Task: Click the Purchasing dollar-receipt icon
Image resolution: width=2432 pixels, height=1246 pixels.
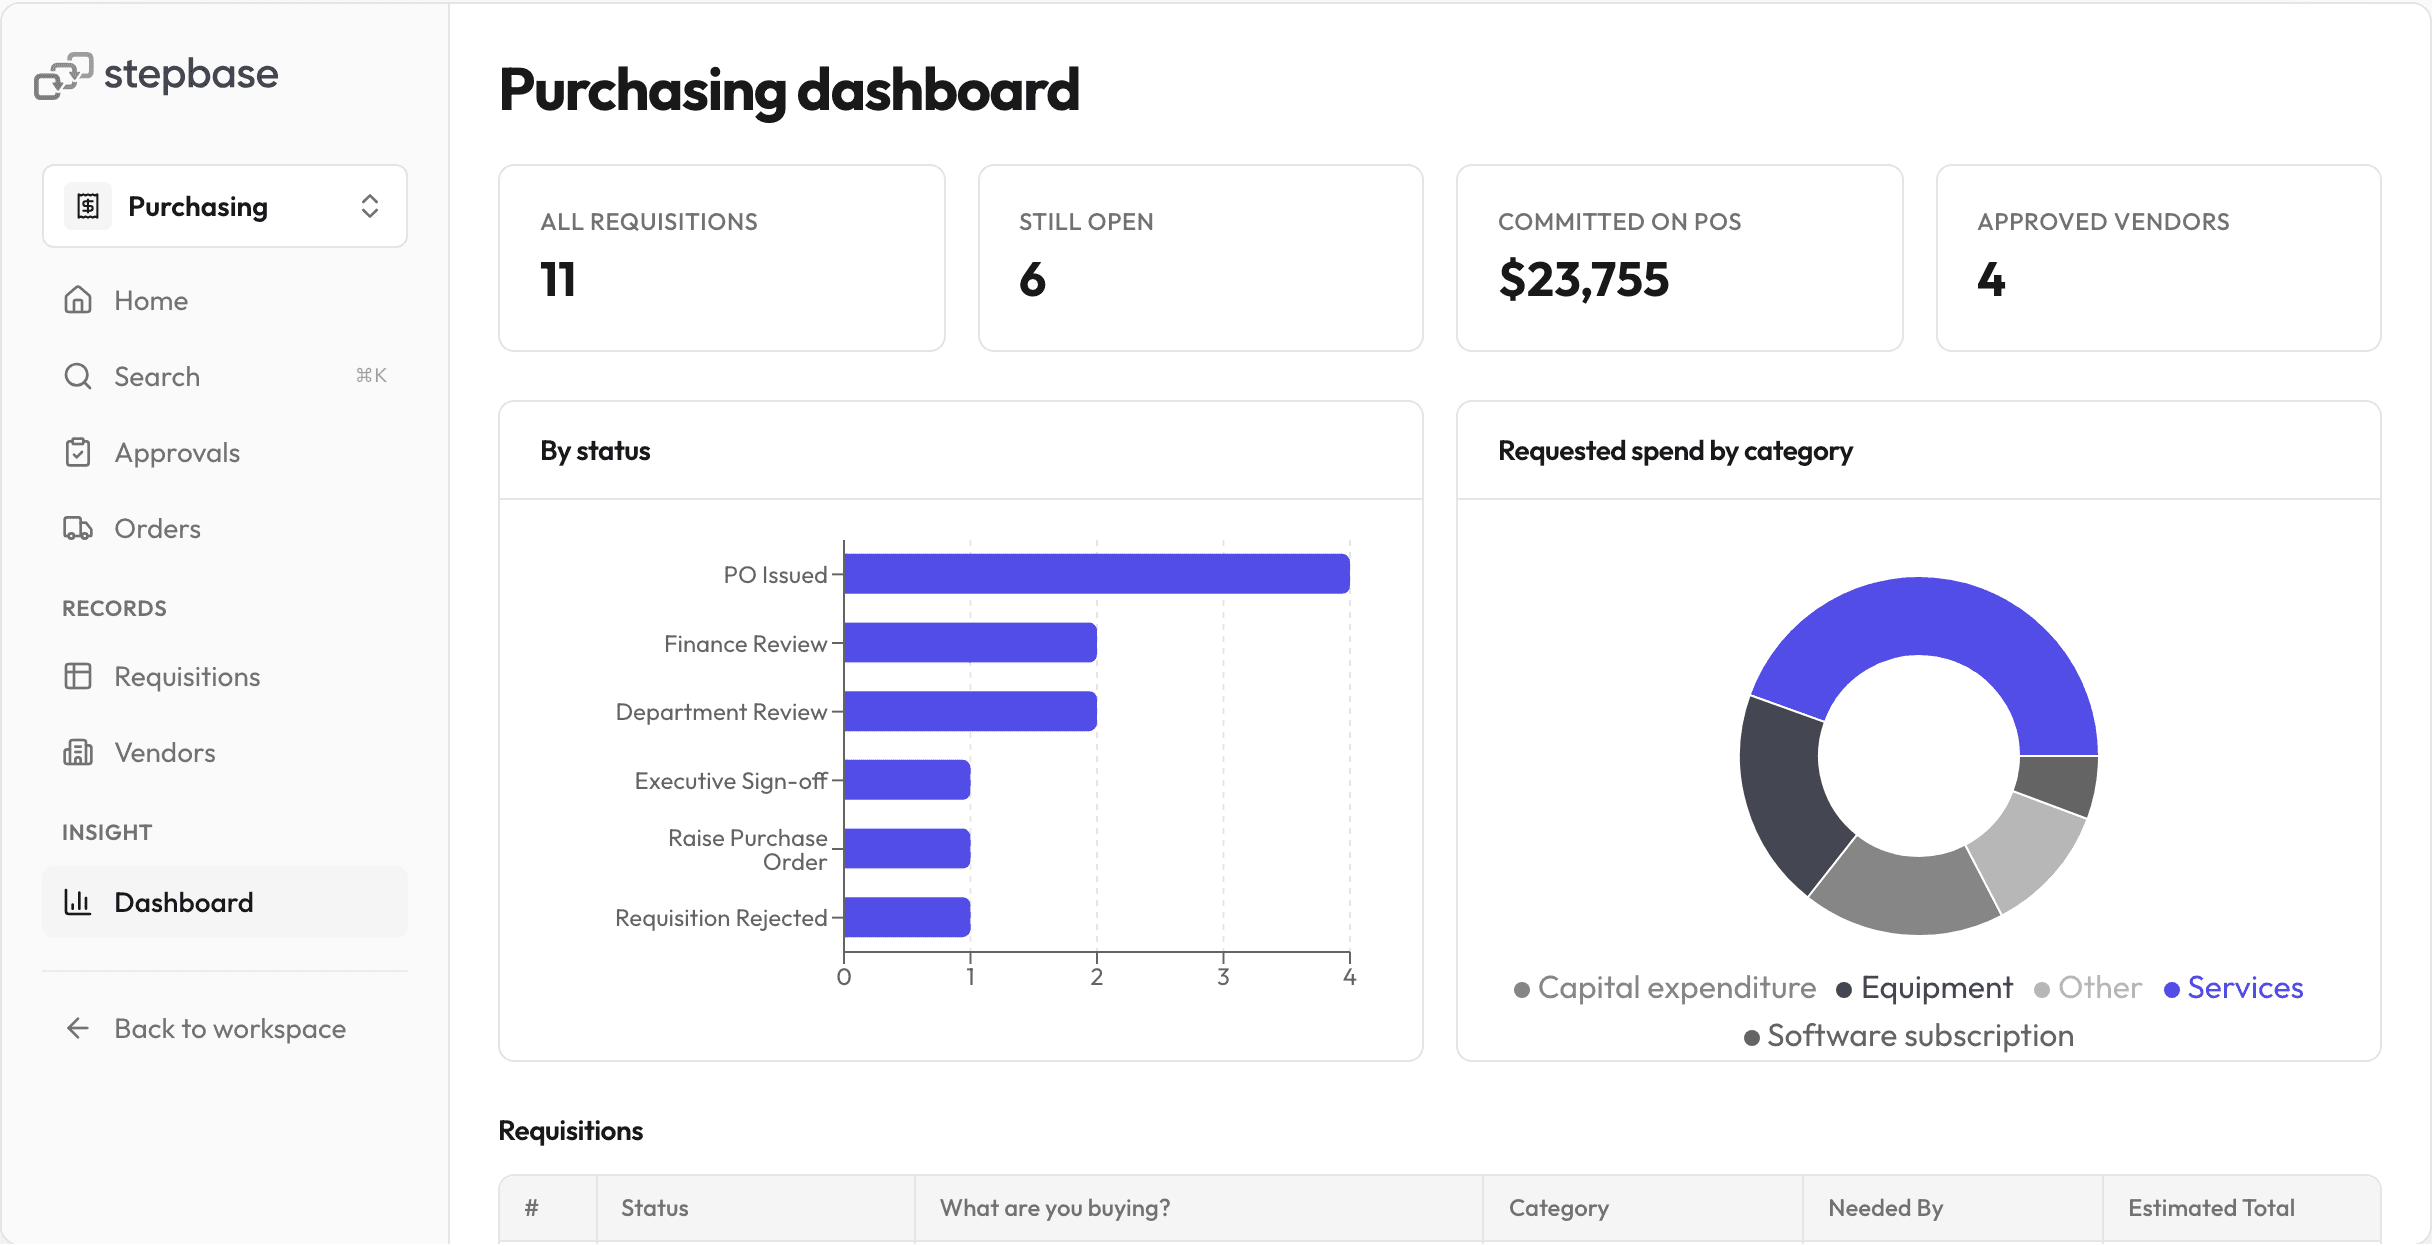Action: [x=88, y=206]
